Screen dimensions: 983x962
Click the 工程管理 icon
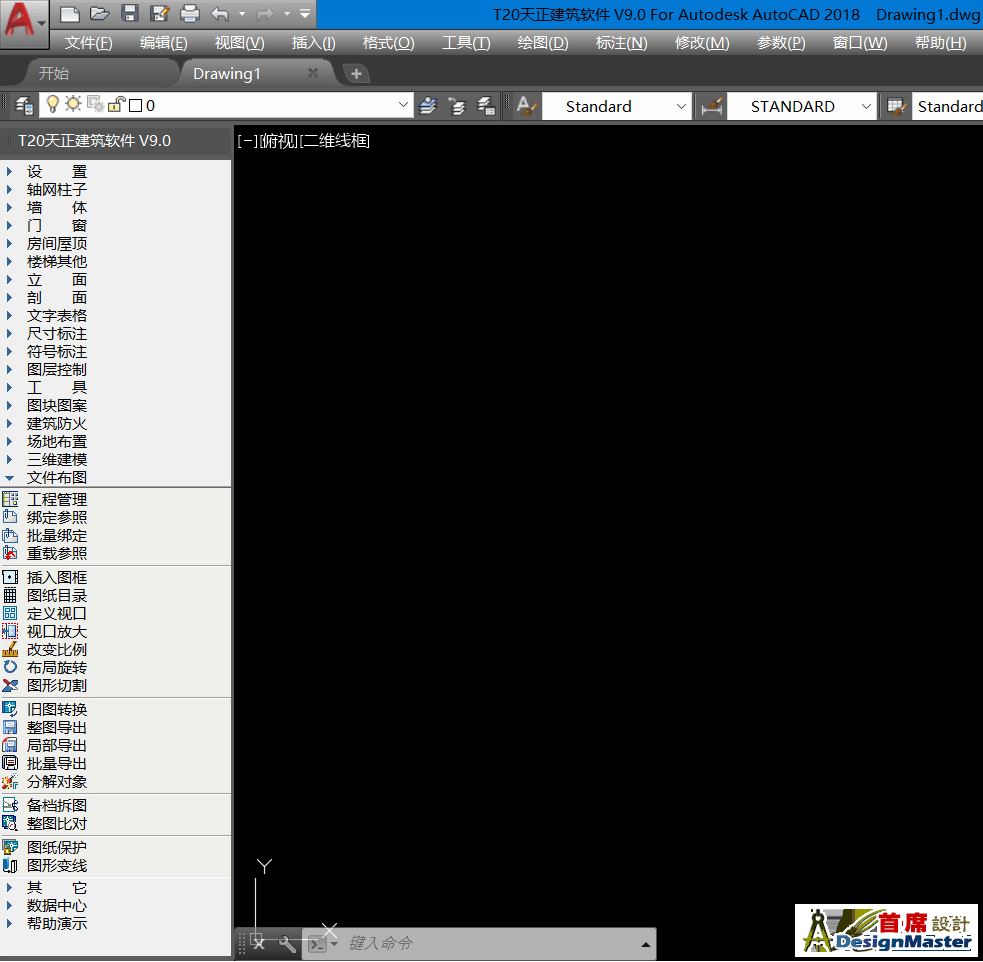click(x=10, y=499)
